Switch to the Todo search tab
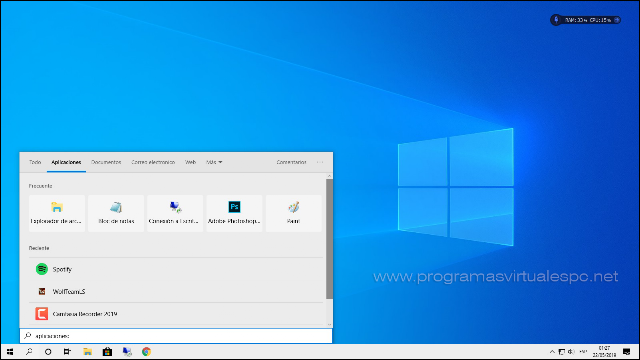The width and height of the screenshot is (640, 360). point(35,162)
